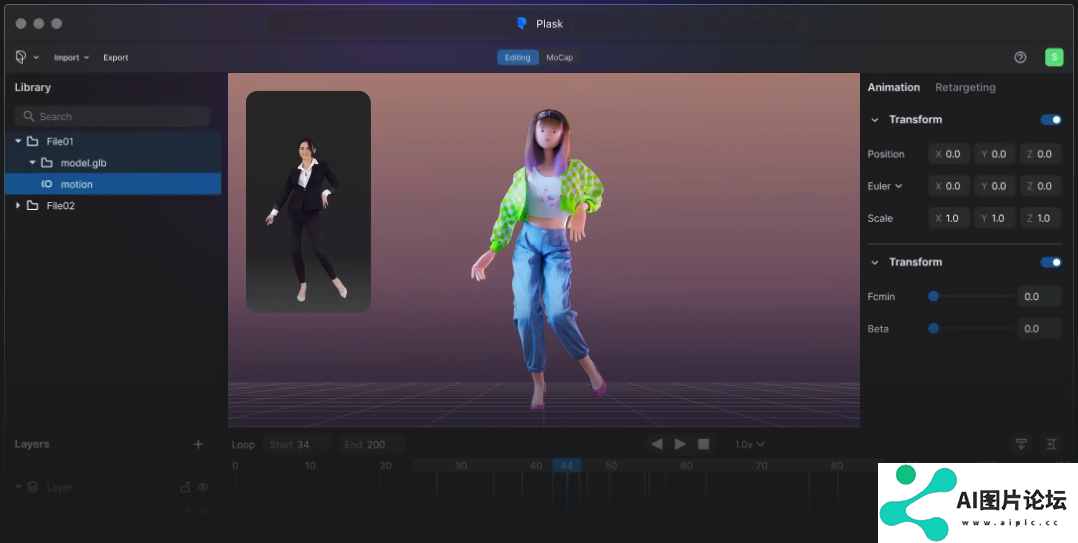This screenshot has height=543, width=1078.
Task: Open the green S account avatar
Action: (x=1054, y=57)
